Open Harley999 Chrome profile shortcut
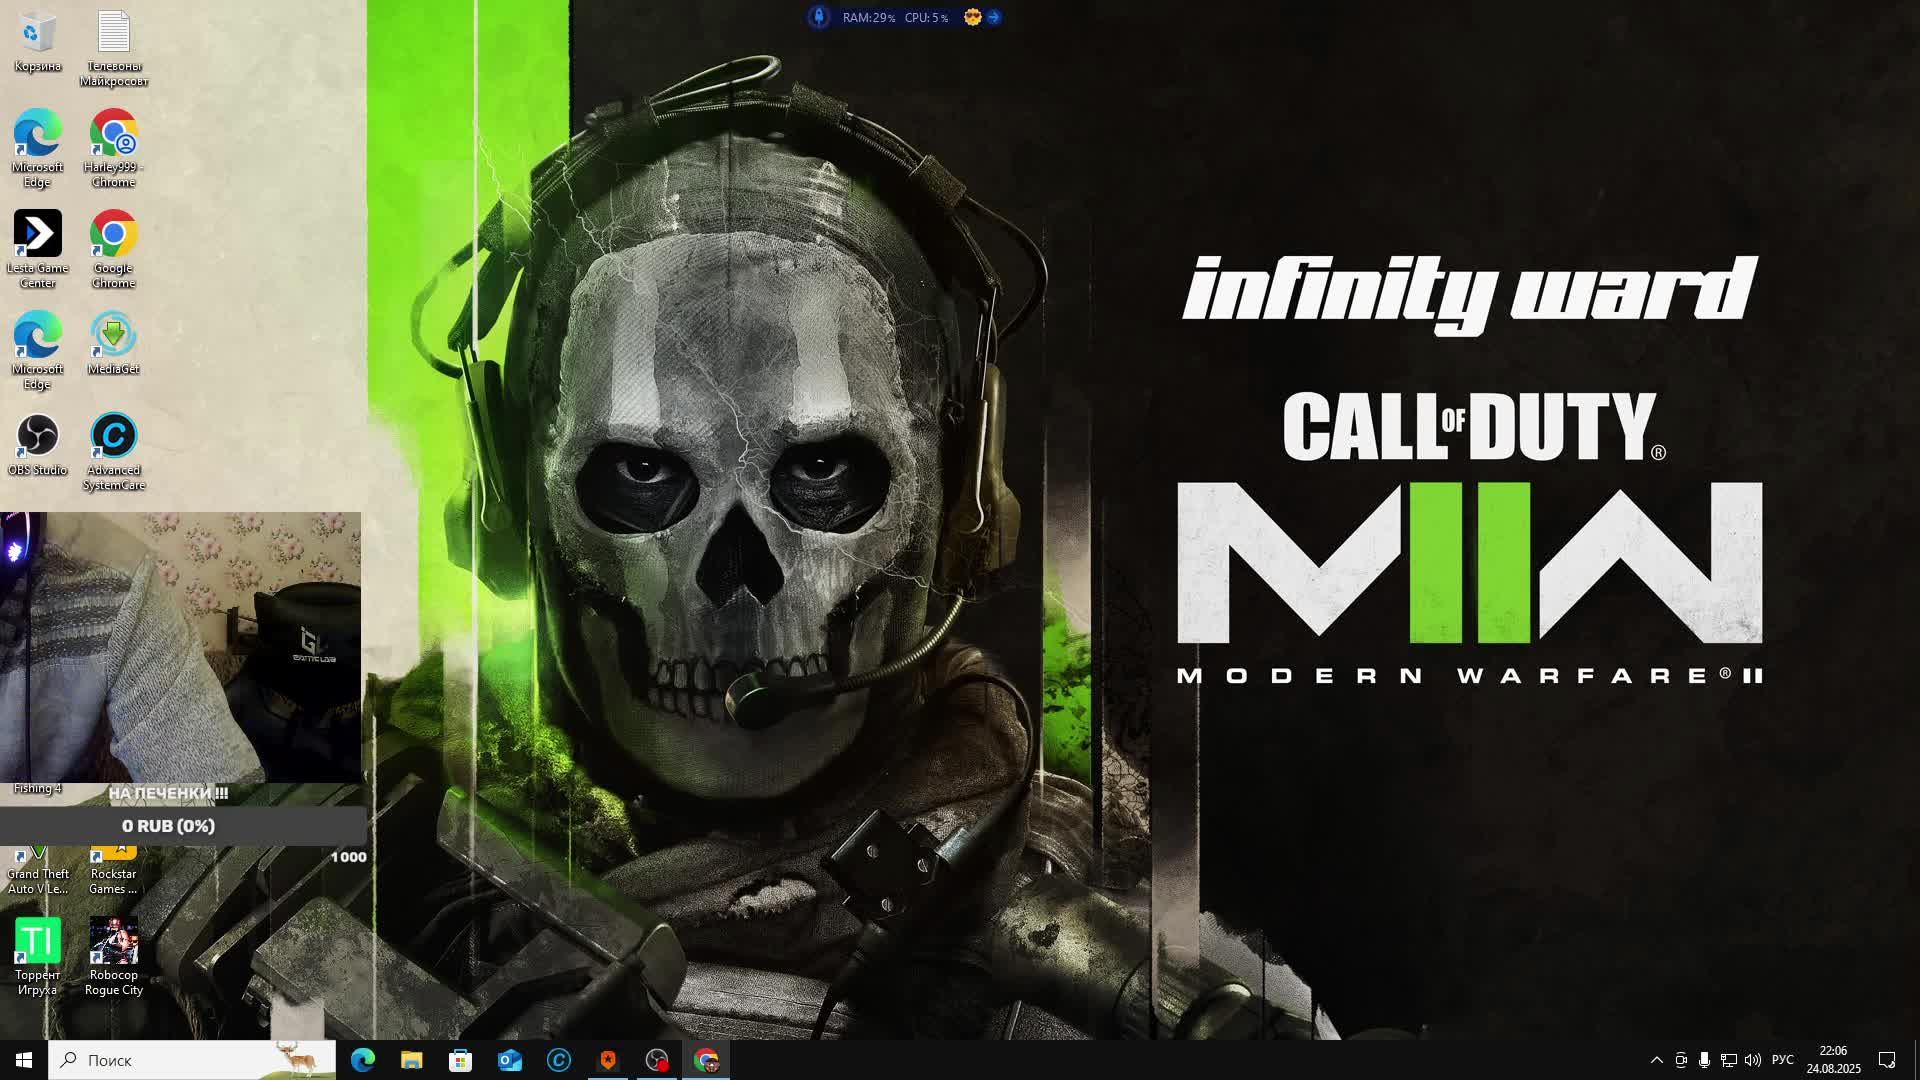The image size is (1920, 1080). (113, 134)
